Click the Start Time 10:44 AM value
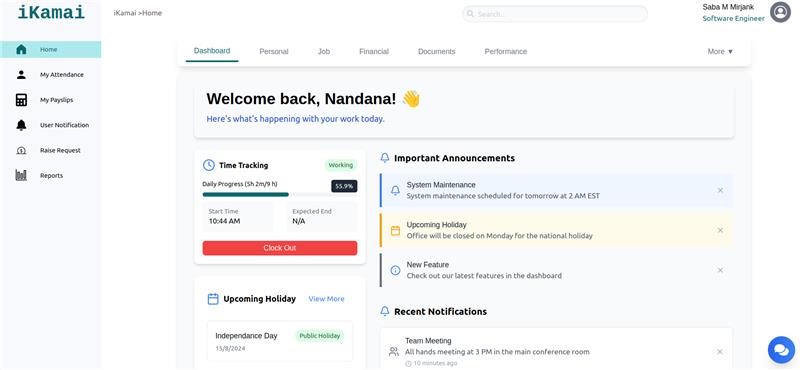 pyautogui.click(x=224, y=221)
